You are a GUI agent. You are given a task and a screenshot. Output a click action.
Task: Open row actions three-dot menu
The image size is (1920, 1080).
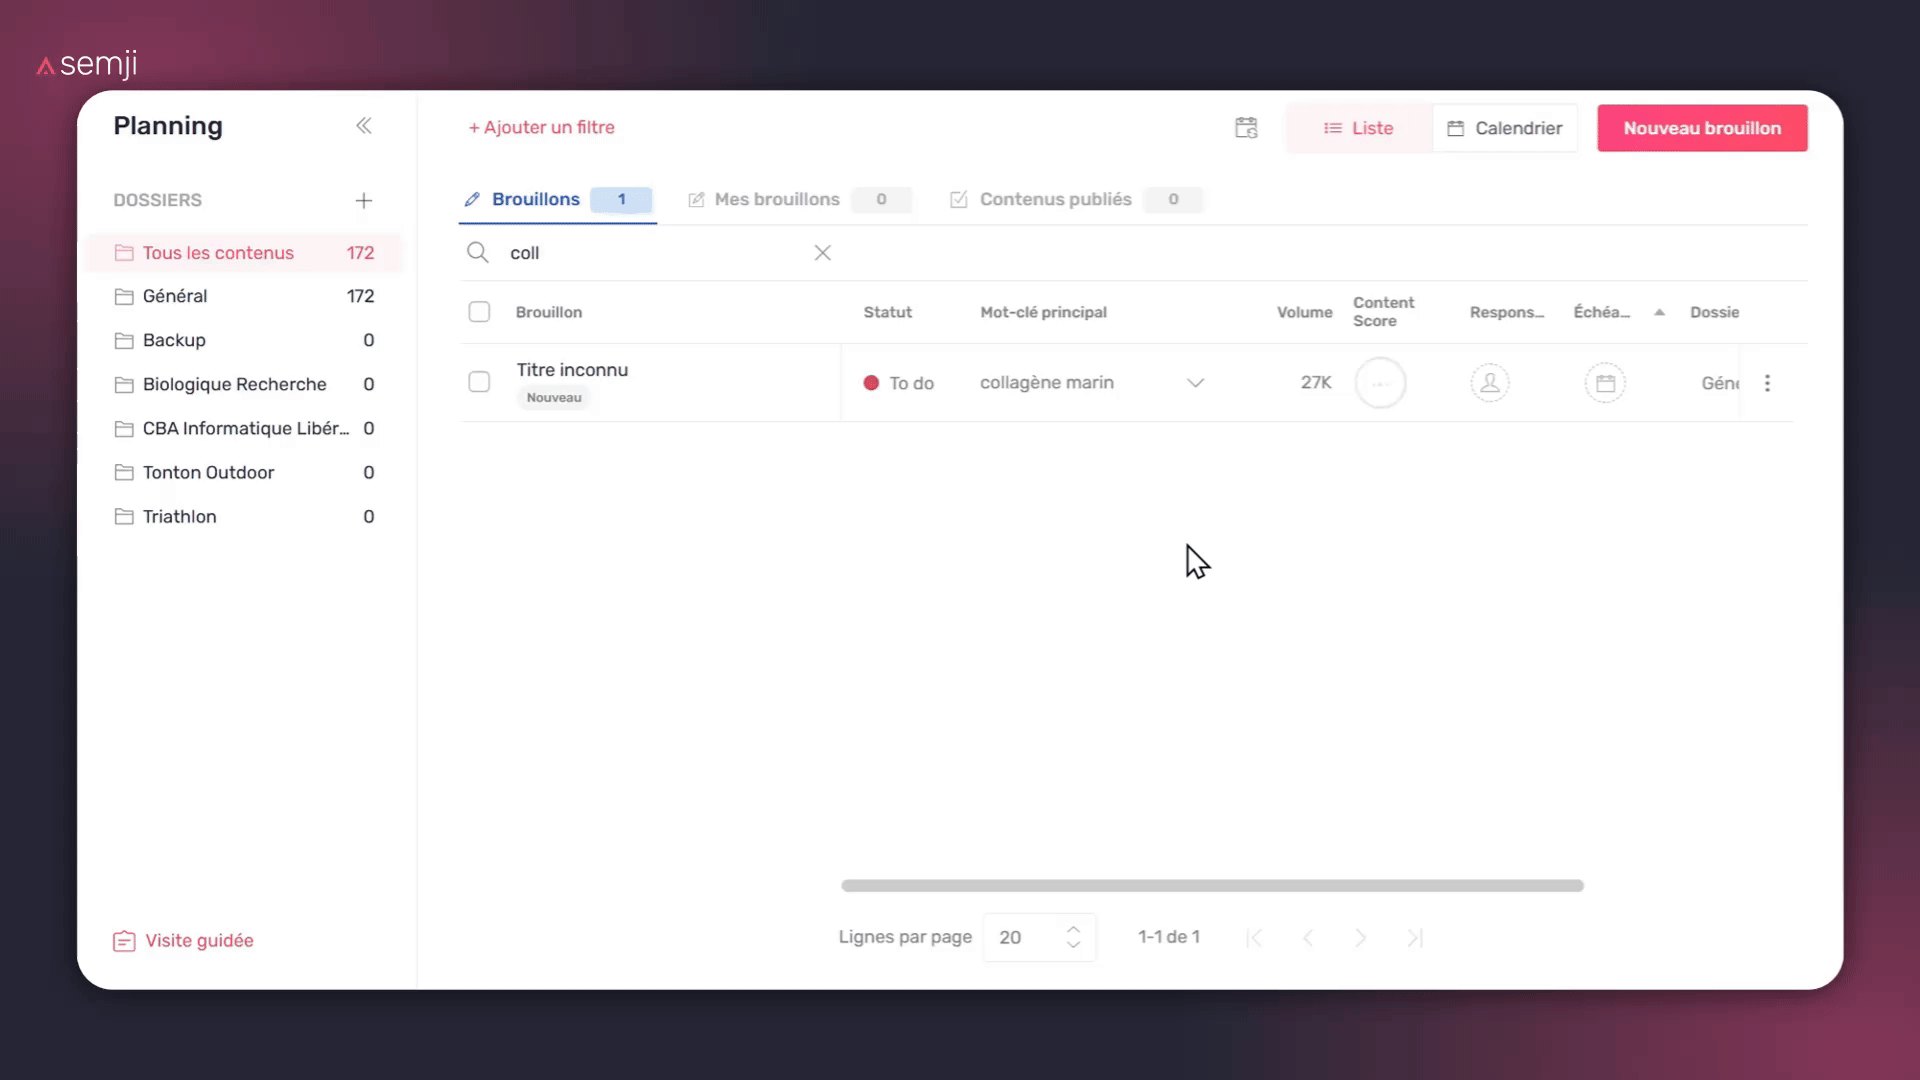1767,383
